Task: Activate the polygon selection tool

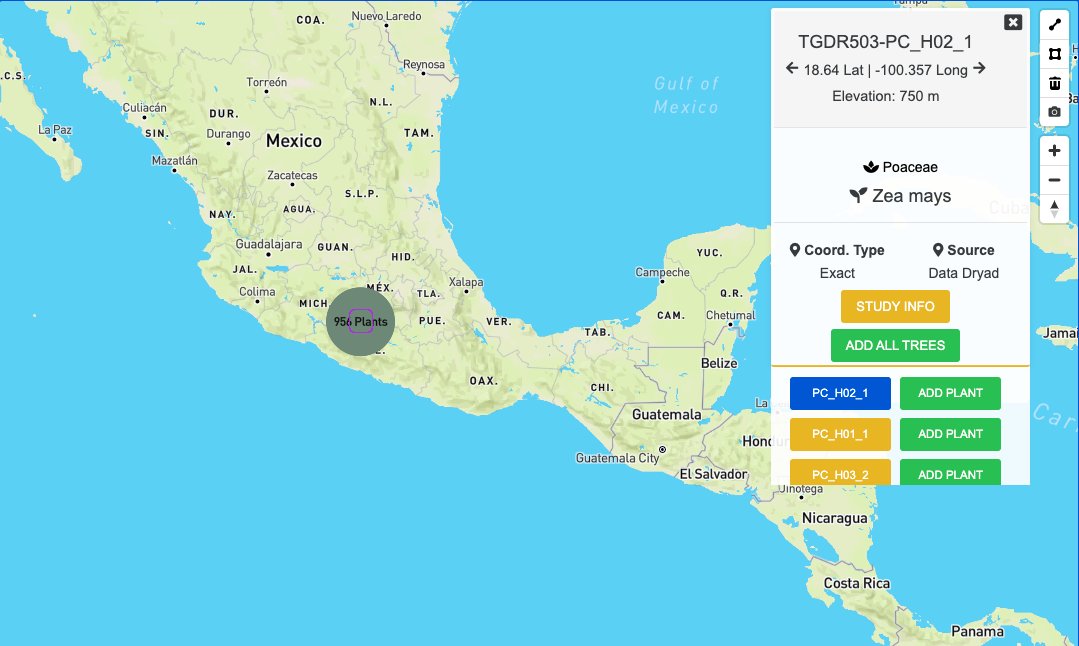Action: (x=1054, y=54)
